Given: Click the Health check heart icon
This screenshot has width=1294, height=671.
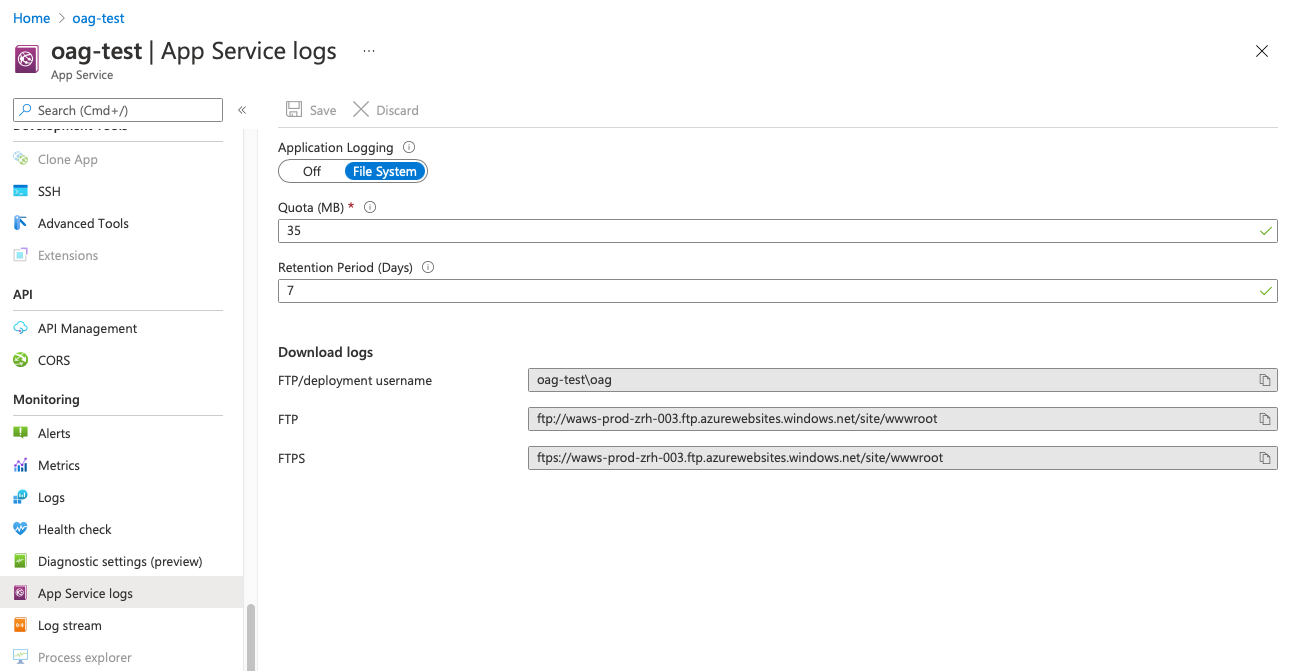Looking at the screenshot, I should [x=20, y=529].
